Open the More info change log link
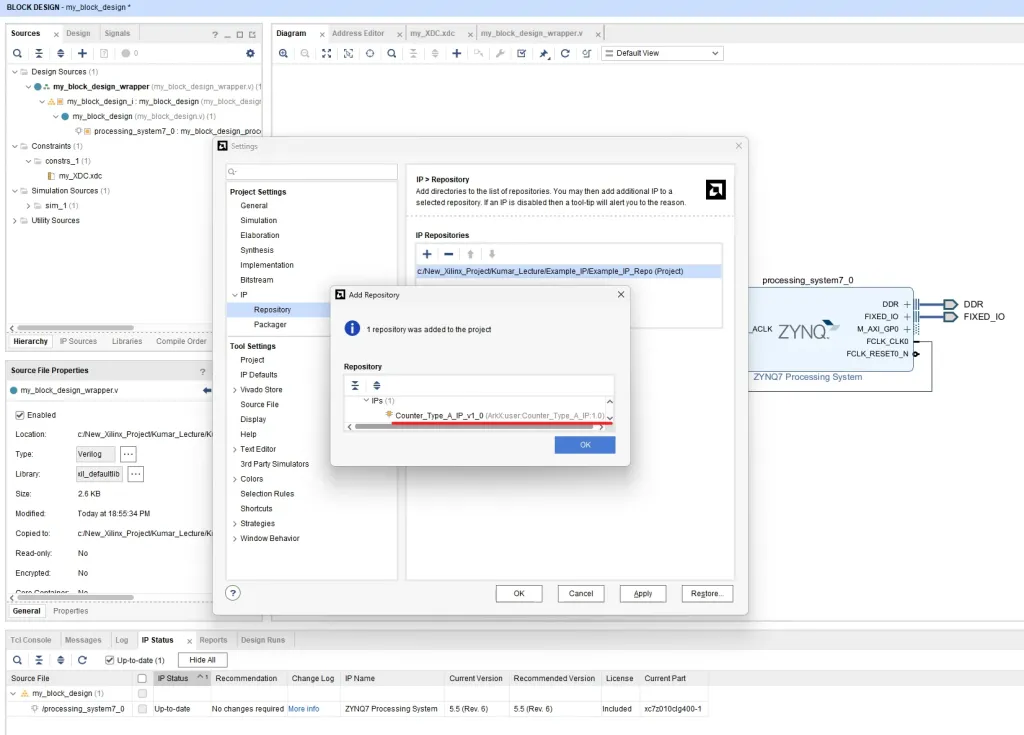The image size is (1024, 735). [303, 709]
